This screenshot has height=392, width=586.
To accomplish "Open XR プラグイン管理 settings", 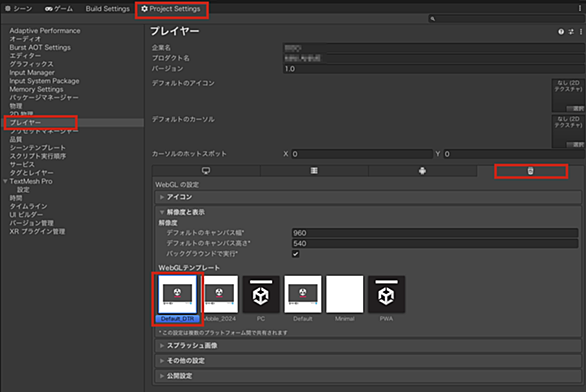I will pyautogui.click(x=37, y=231).
